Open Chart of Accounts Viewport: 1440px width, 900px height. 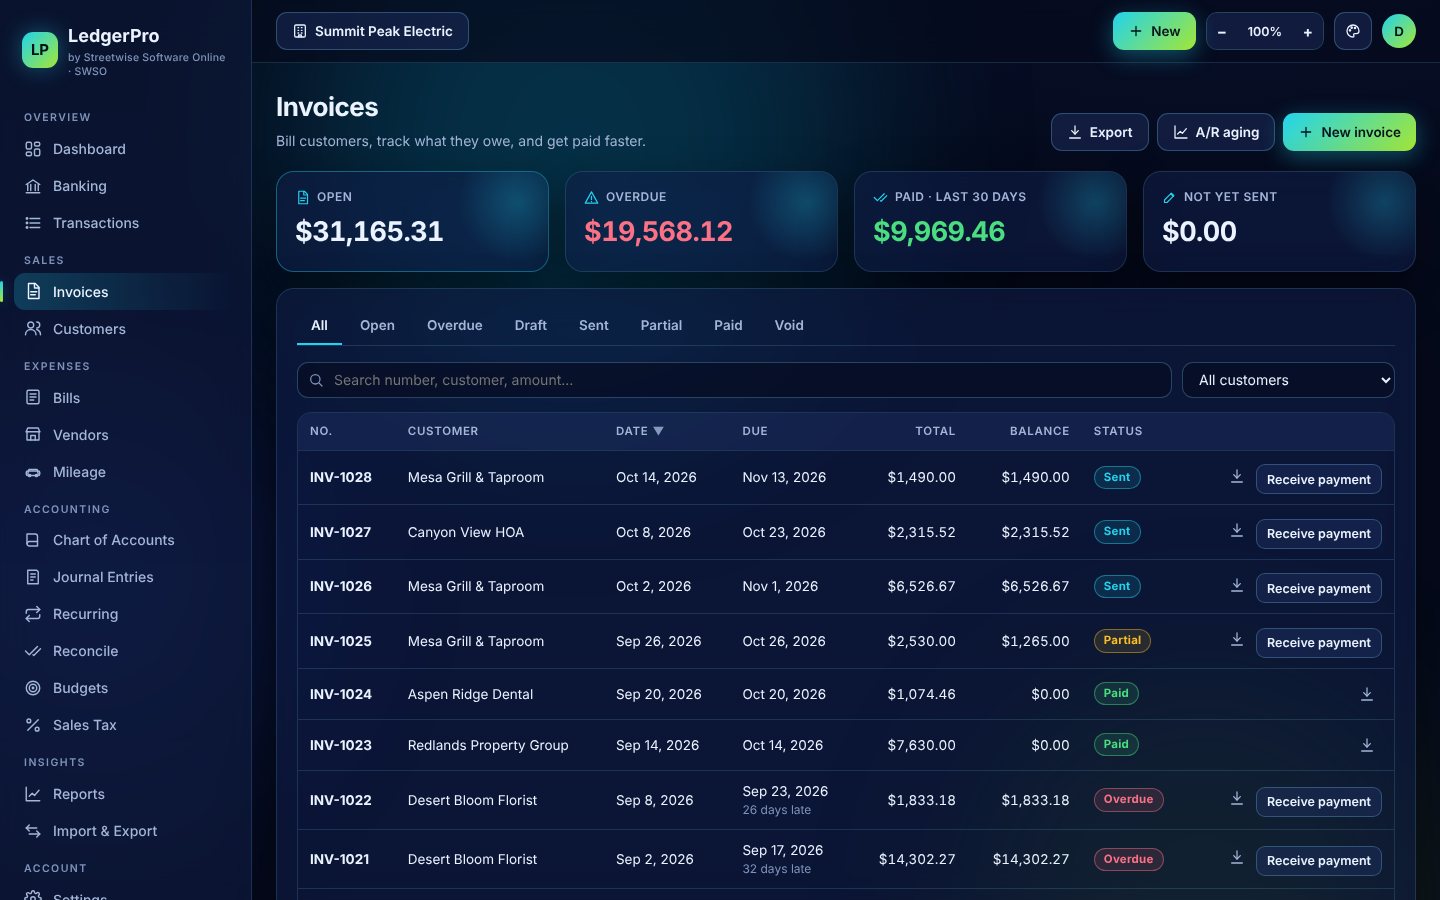pyautogui.click(x=125, y=540)
